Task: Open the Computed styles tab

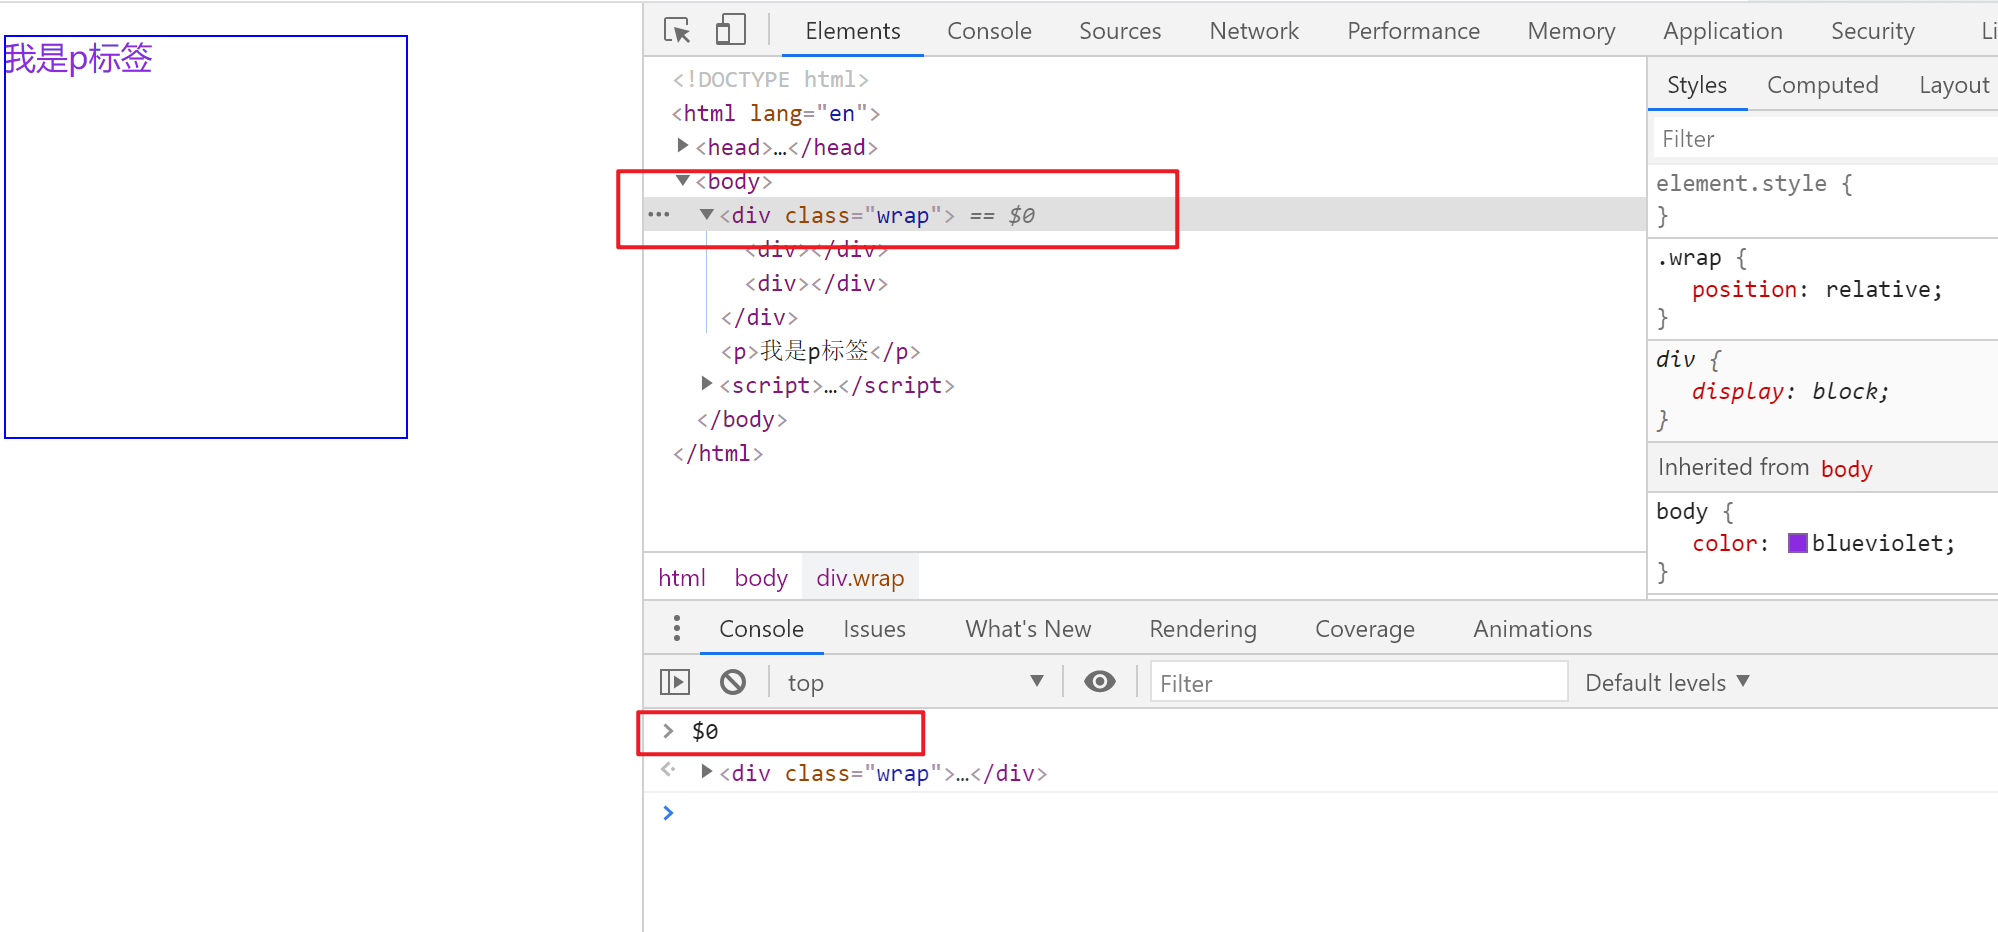Action: pyautogui.click(x=1822, y=85)
